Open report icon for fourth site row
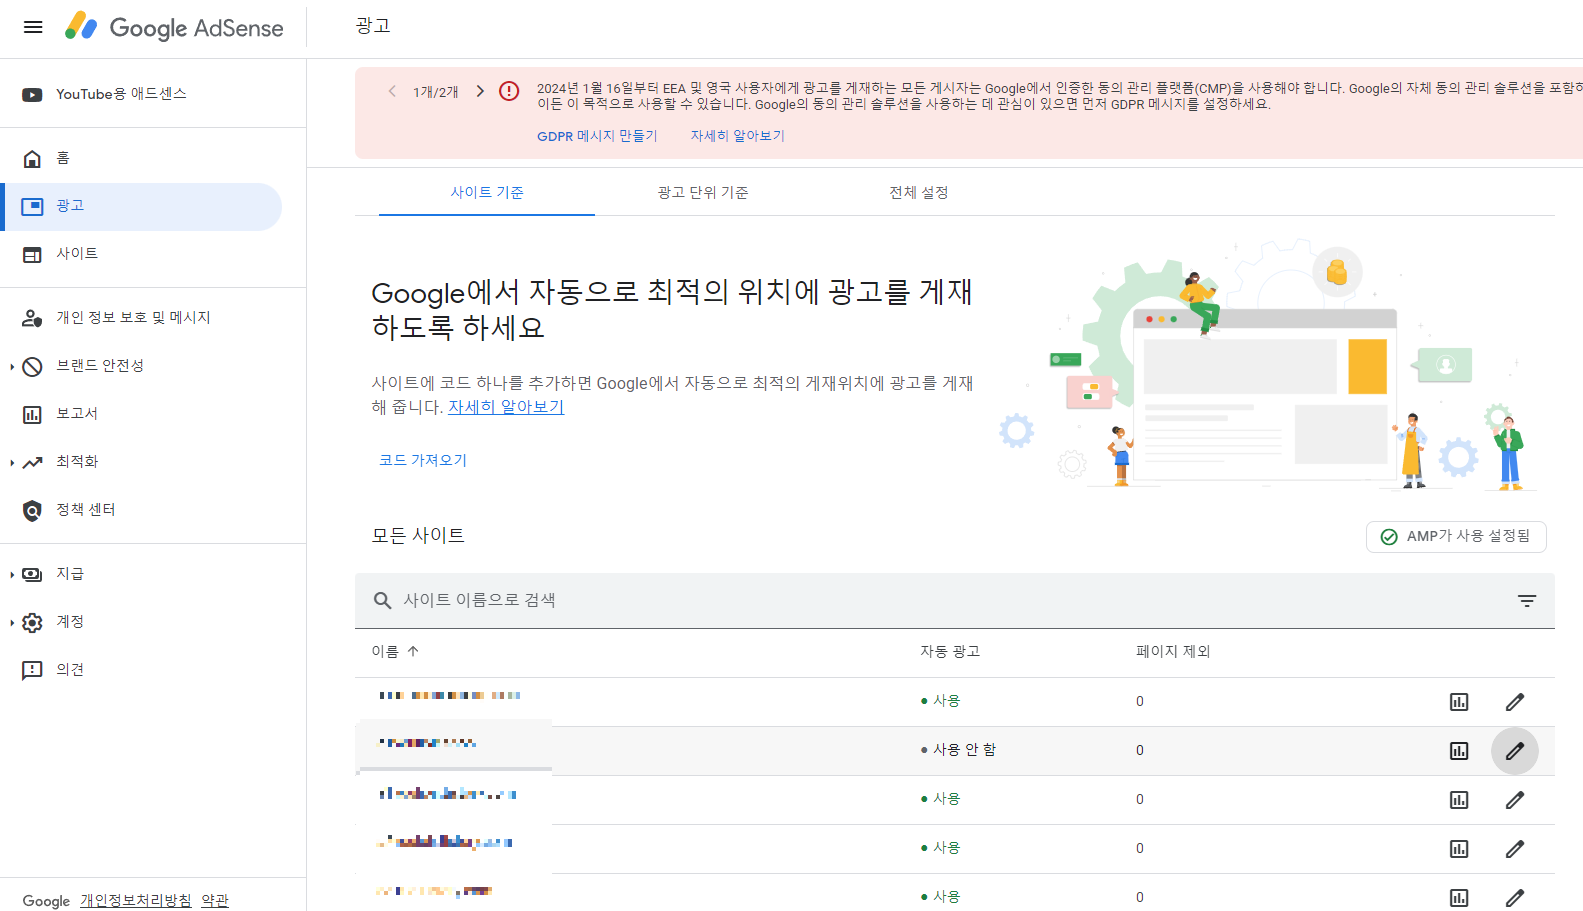 pos(1459,849)
